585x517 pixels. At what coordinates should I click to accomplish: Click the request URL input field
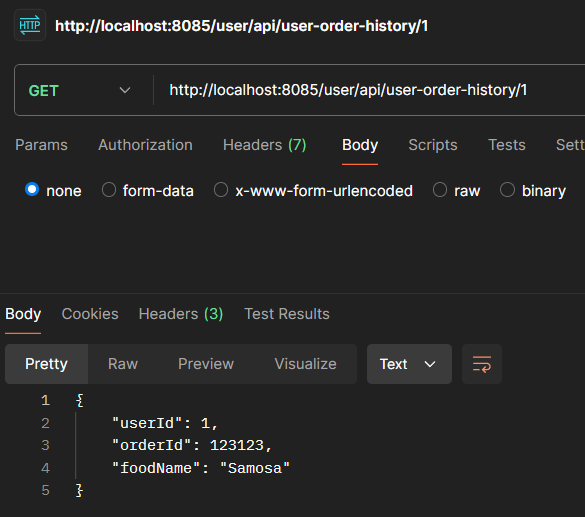pyautogui.click(x=369, y=90)
